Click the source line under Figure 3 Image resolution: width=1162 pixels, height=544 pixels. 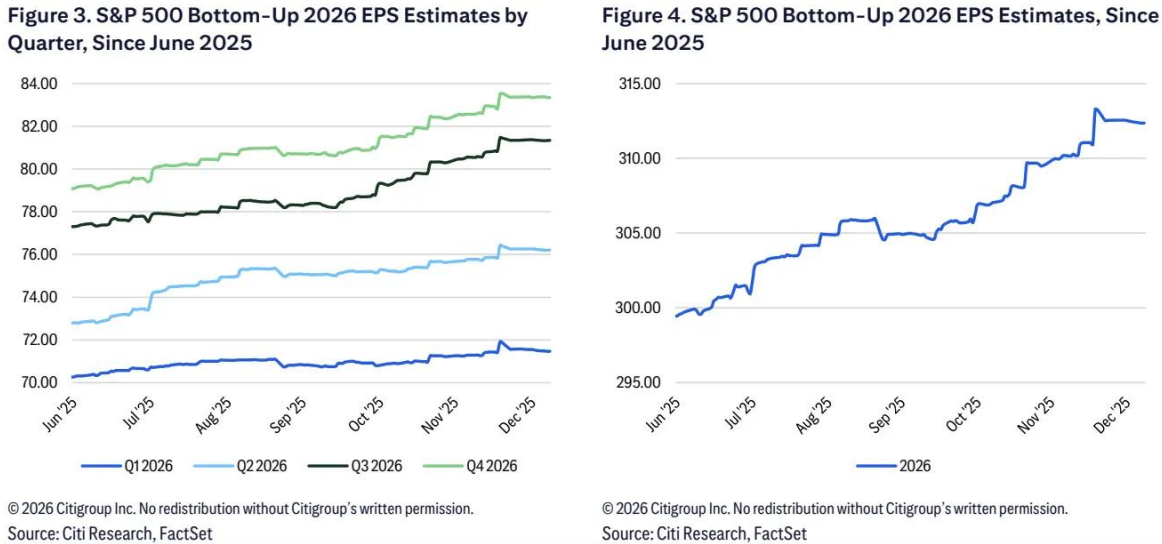(110, 533)
